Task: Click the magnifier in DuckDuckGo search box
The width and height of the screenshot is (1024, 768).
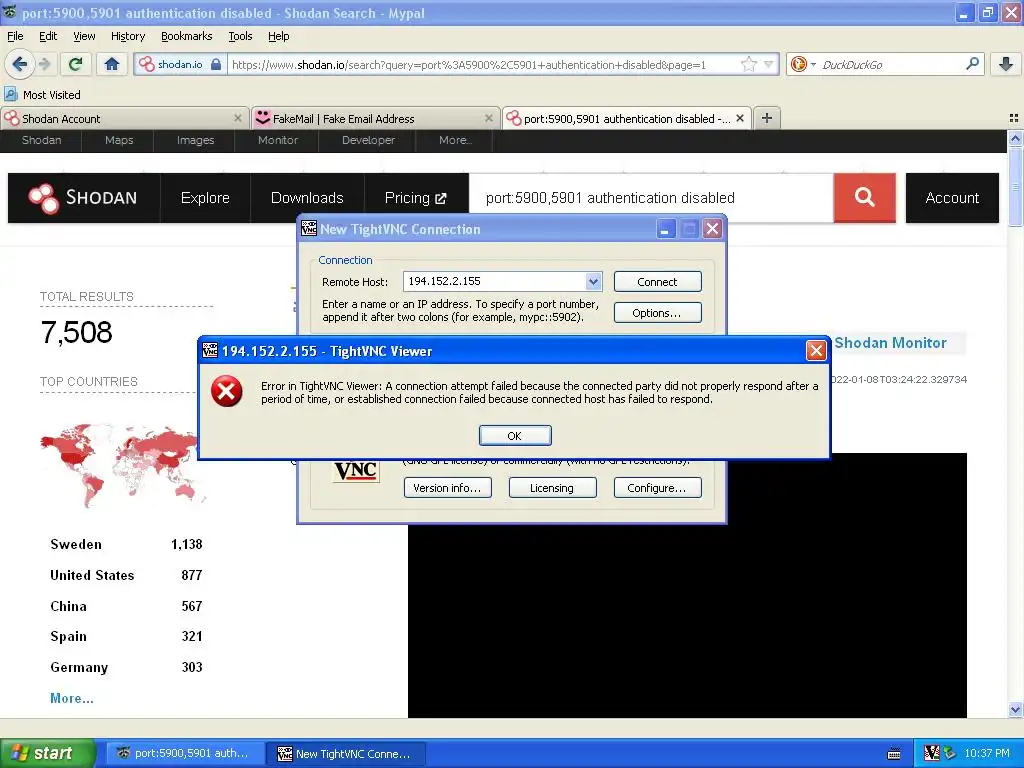Action: 972,64
